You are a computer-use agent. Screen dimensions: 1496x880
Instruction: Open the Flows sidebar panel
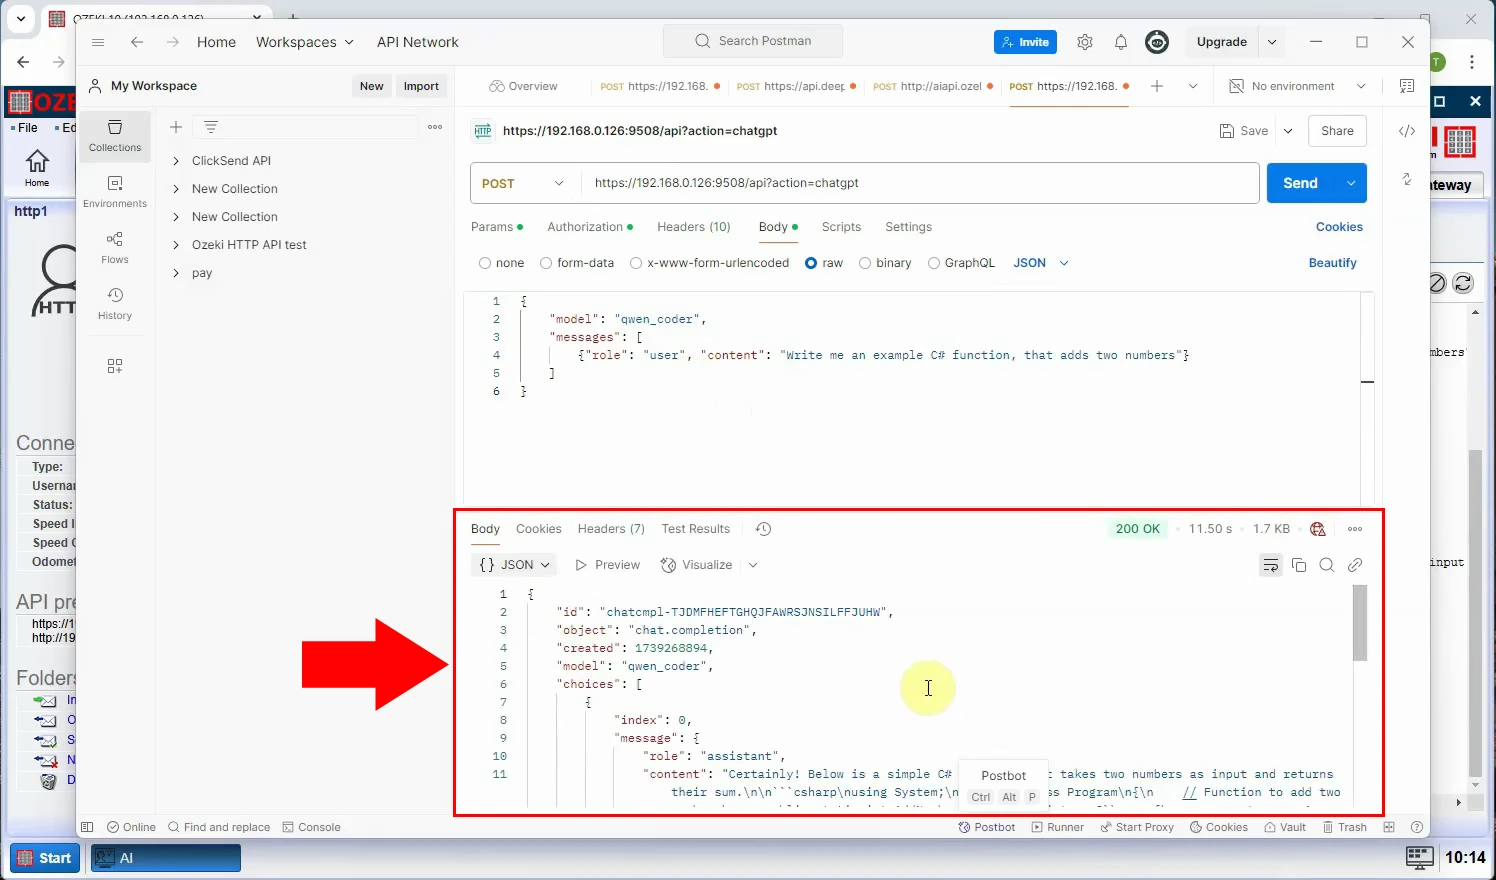pyautogui.click(x=115, y=248)
